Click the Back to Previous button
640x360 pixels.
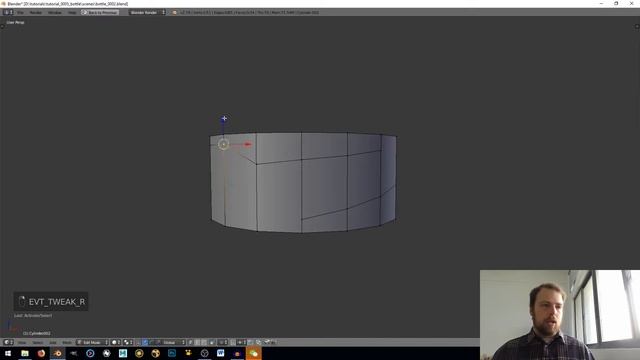click(x=100, y=12)
